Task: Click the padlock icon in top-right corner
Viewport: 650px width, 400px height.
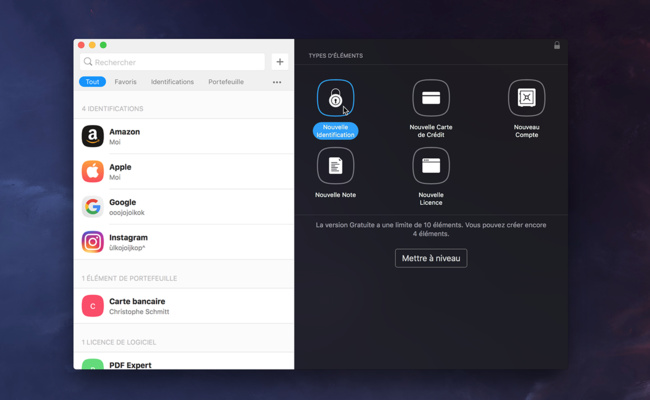Action: (x=557, y=46)
